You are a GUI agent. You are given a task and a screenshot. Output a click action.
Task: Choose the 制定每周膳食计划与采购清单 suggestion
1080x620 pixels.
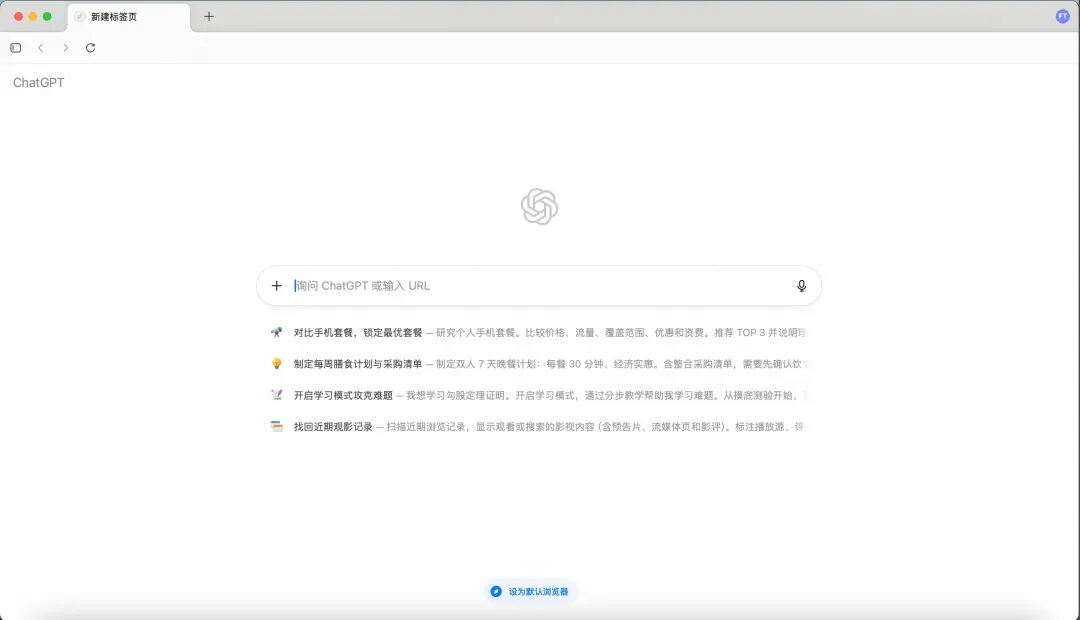click(358, 364)
